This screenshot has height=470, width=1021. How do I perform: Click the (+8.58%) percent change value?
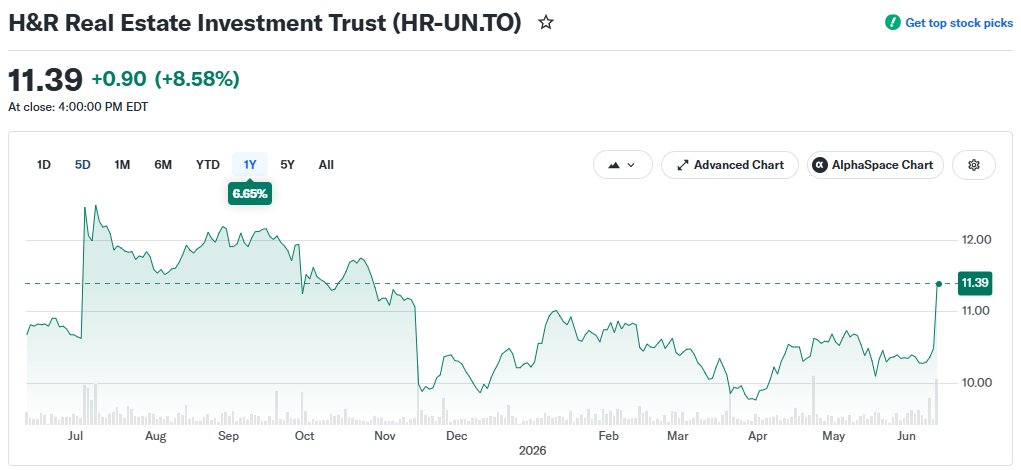tap(197, 79)
